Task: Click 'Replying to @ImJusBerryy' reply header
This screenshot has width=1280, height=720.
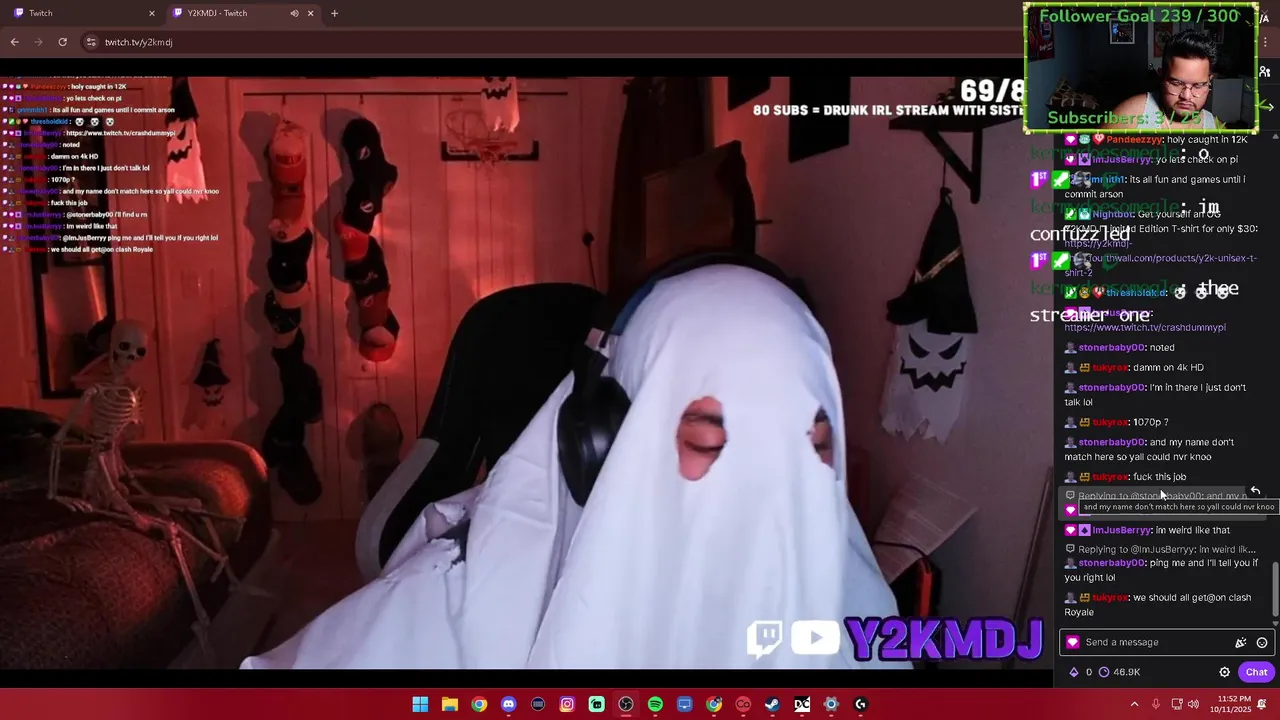Action: point(1160,549)
